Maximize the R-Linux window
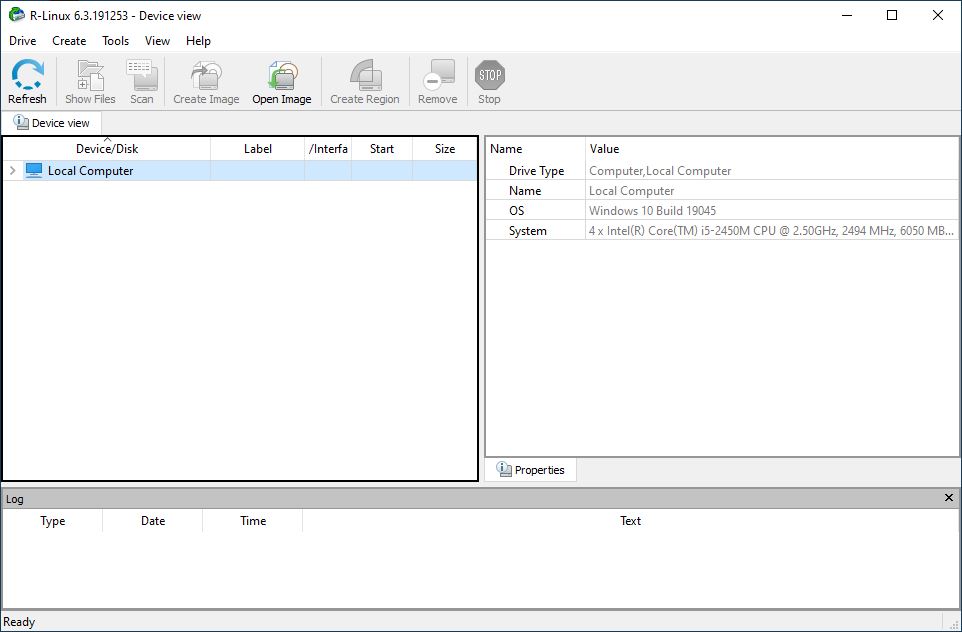This screenshot has width=962, height=632. coord(892,15)
